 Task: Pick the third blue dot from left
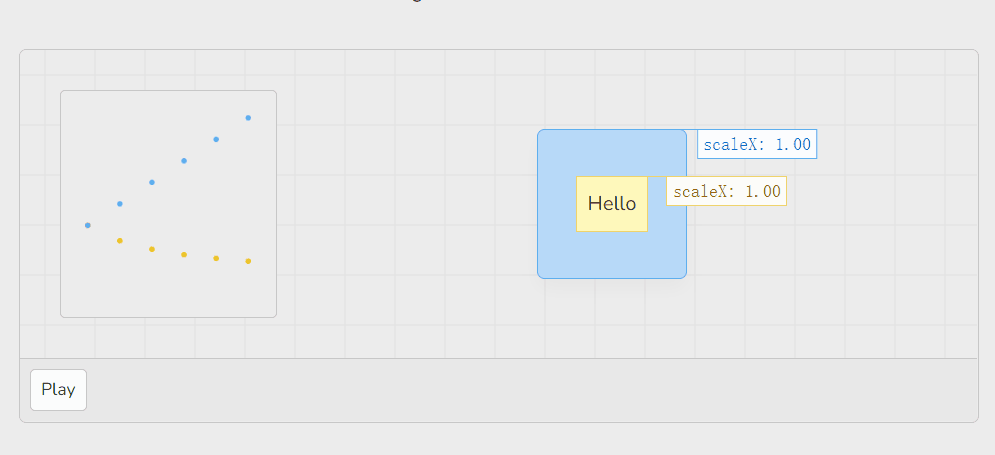[x=152, y=182]
